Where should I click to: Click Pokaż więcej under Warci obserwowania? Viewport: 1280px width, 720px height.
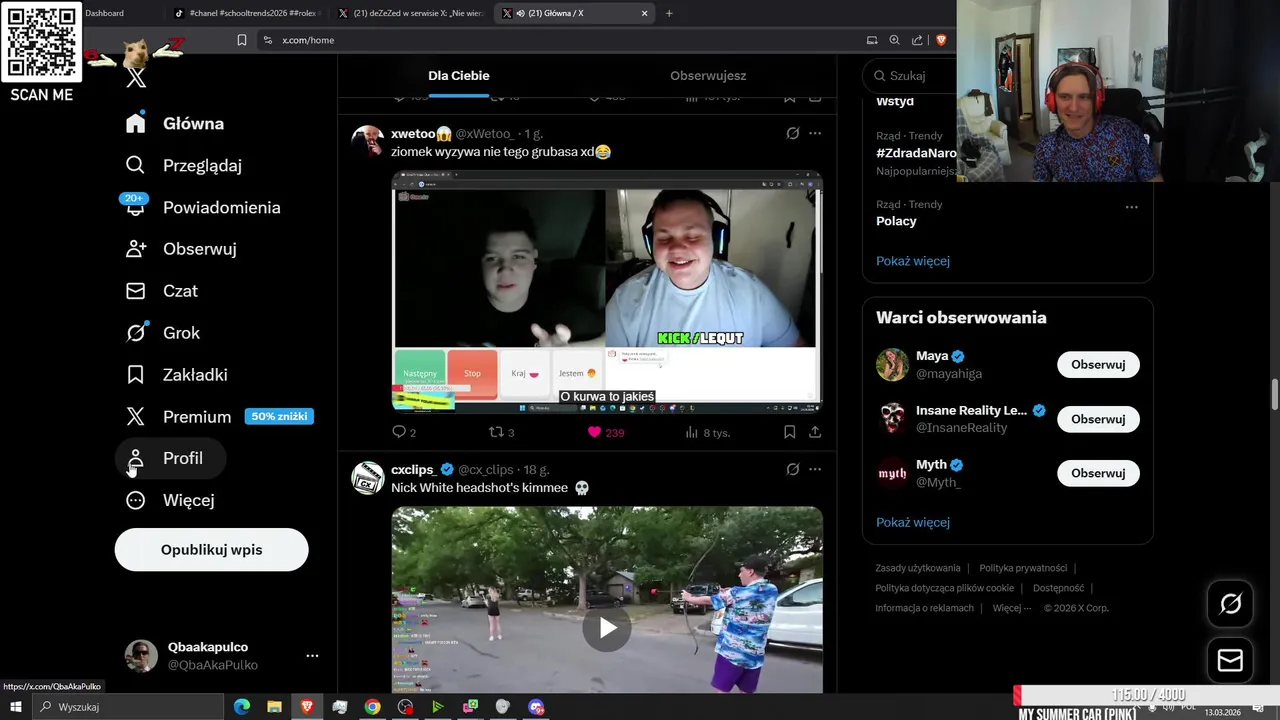click(x=913, y=522)
